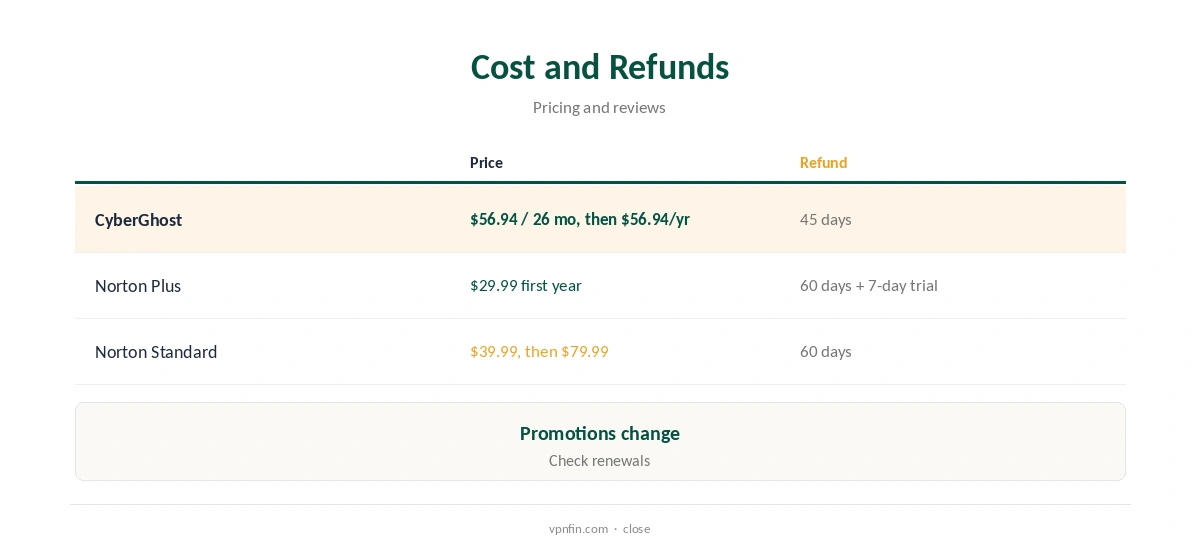
Task: Click Norton Standard's '60 days' refund cell
Action: tap(826, 351)
